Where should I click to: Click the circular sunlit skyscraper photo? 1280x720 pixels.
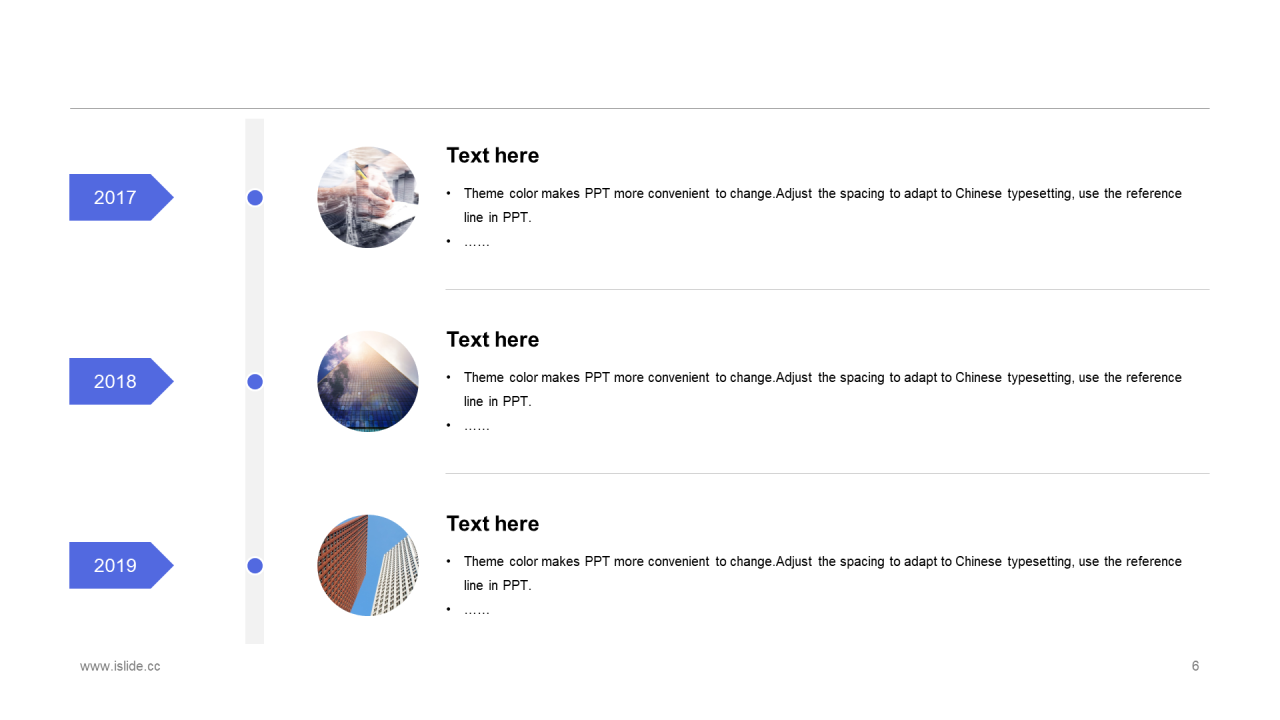coord(368,381)
